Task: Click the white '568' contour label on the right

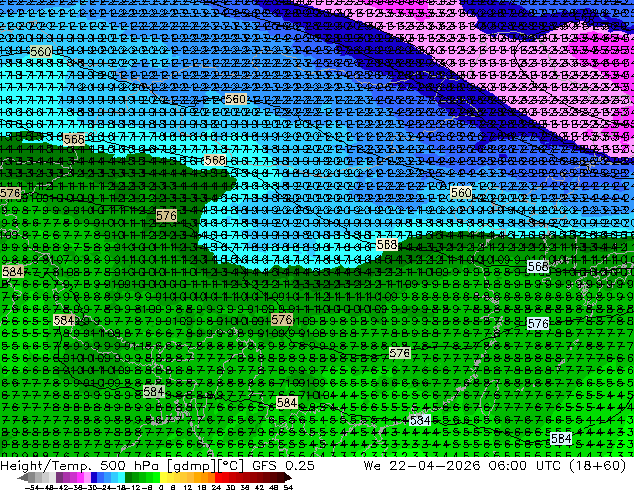Action: click(x=538, y=266)
